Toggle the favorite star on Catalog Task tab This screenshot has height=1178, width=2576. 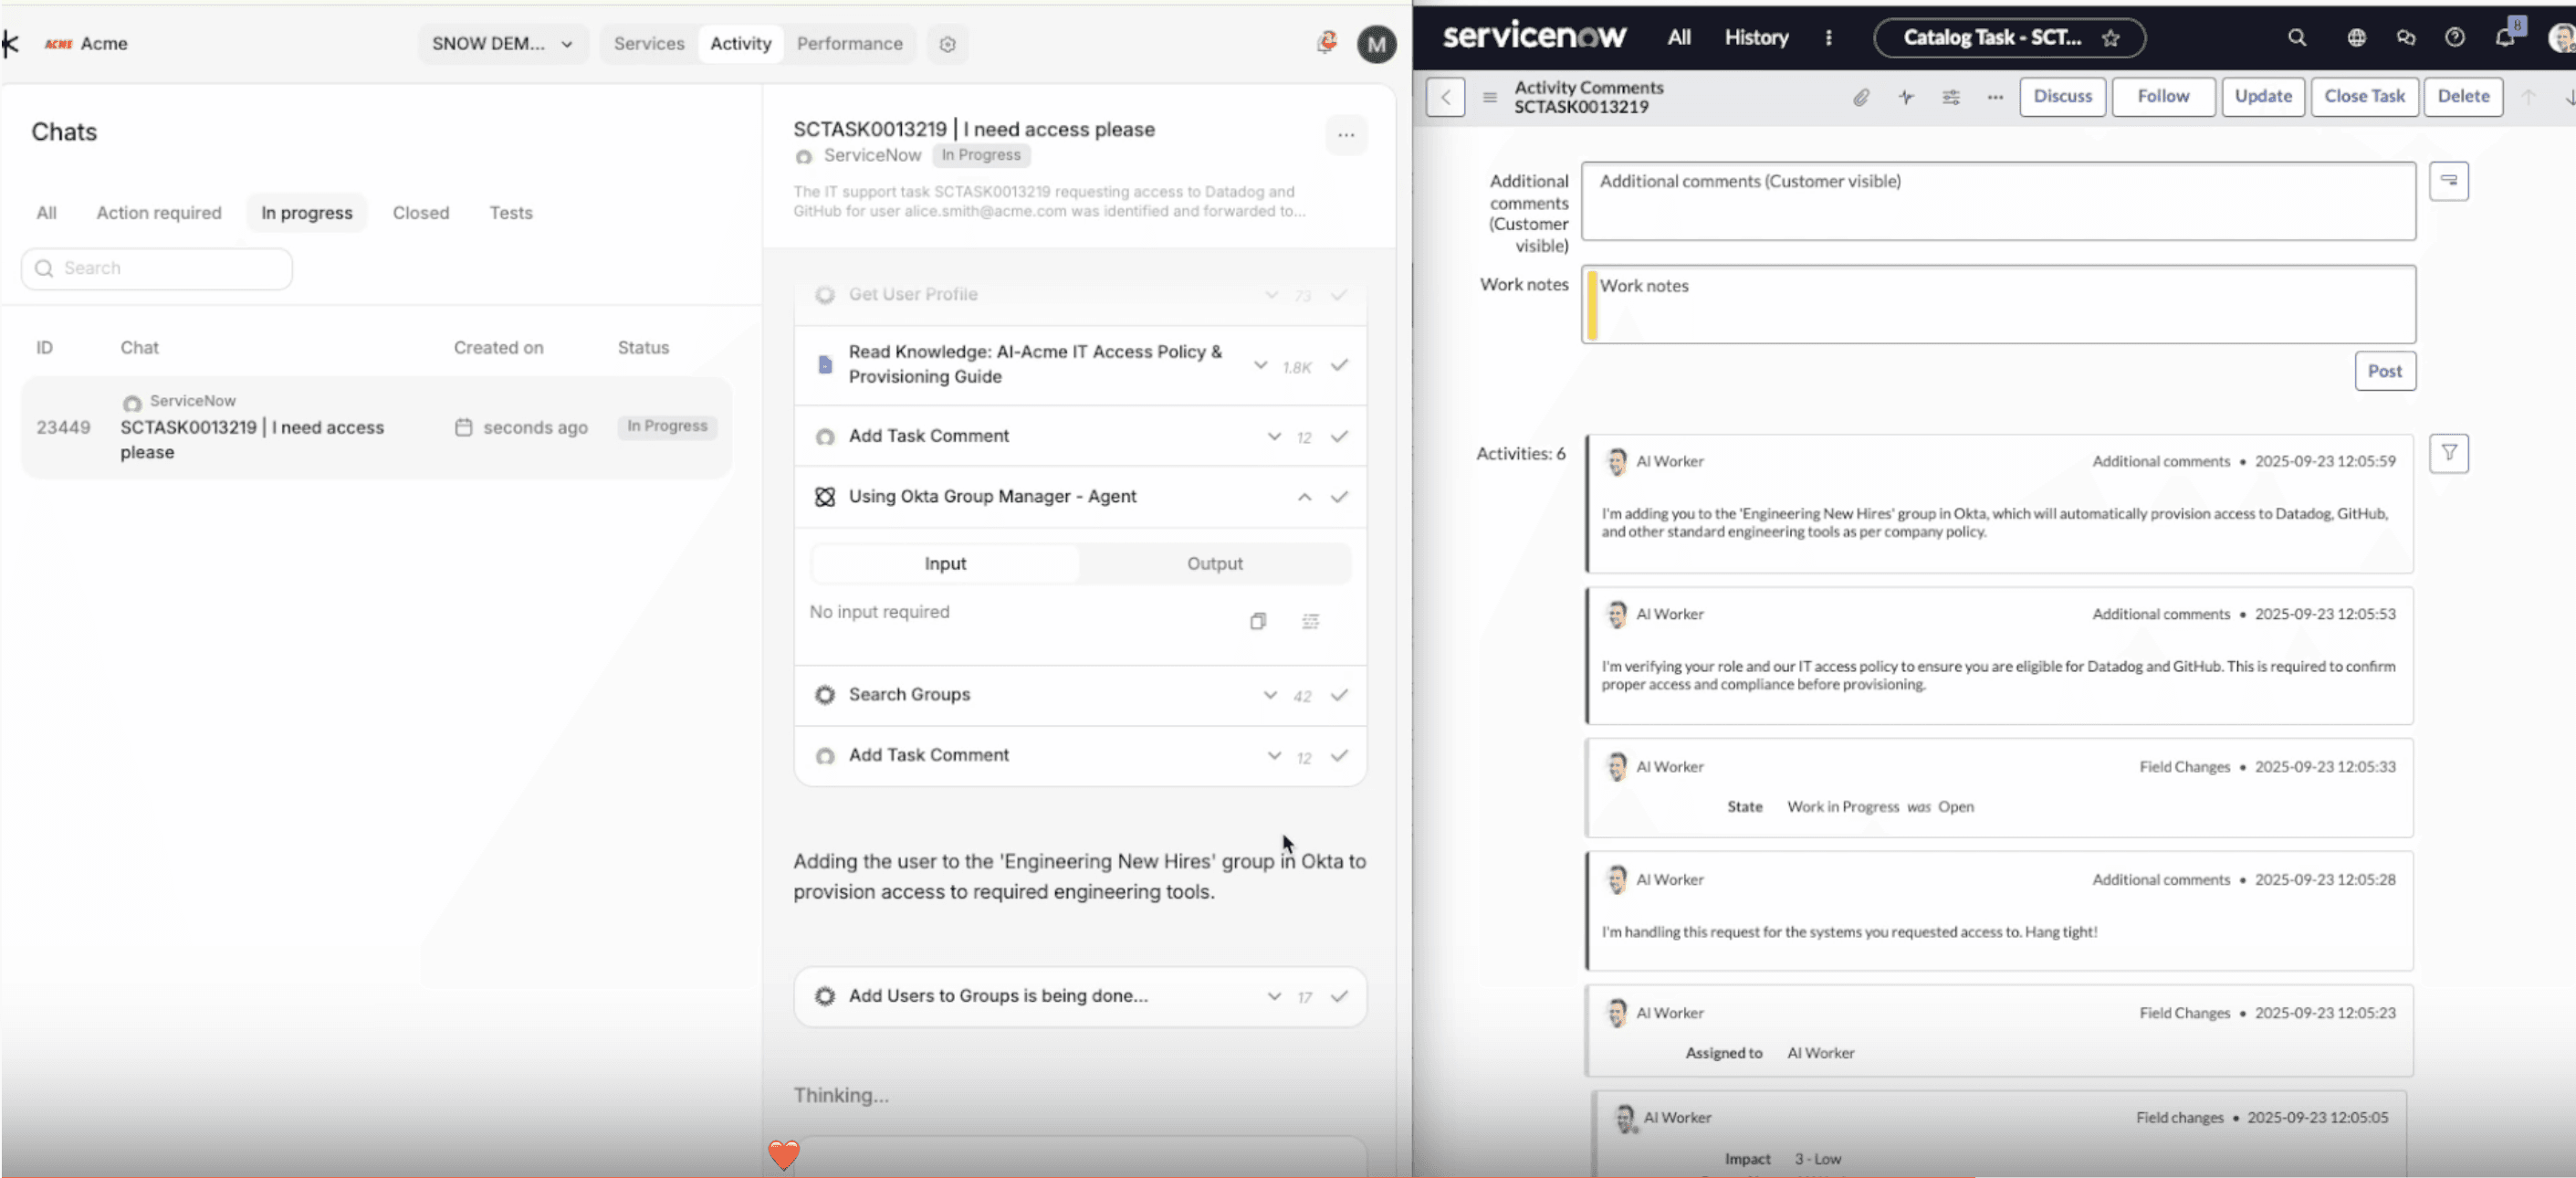coord(2110,38)
